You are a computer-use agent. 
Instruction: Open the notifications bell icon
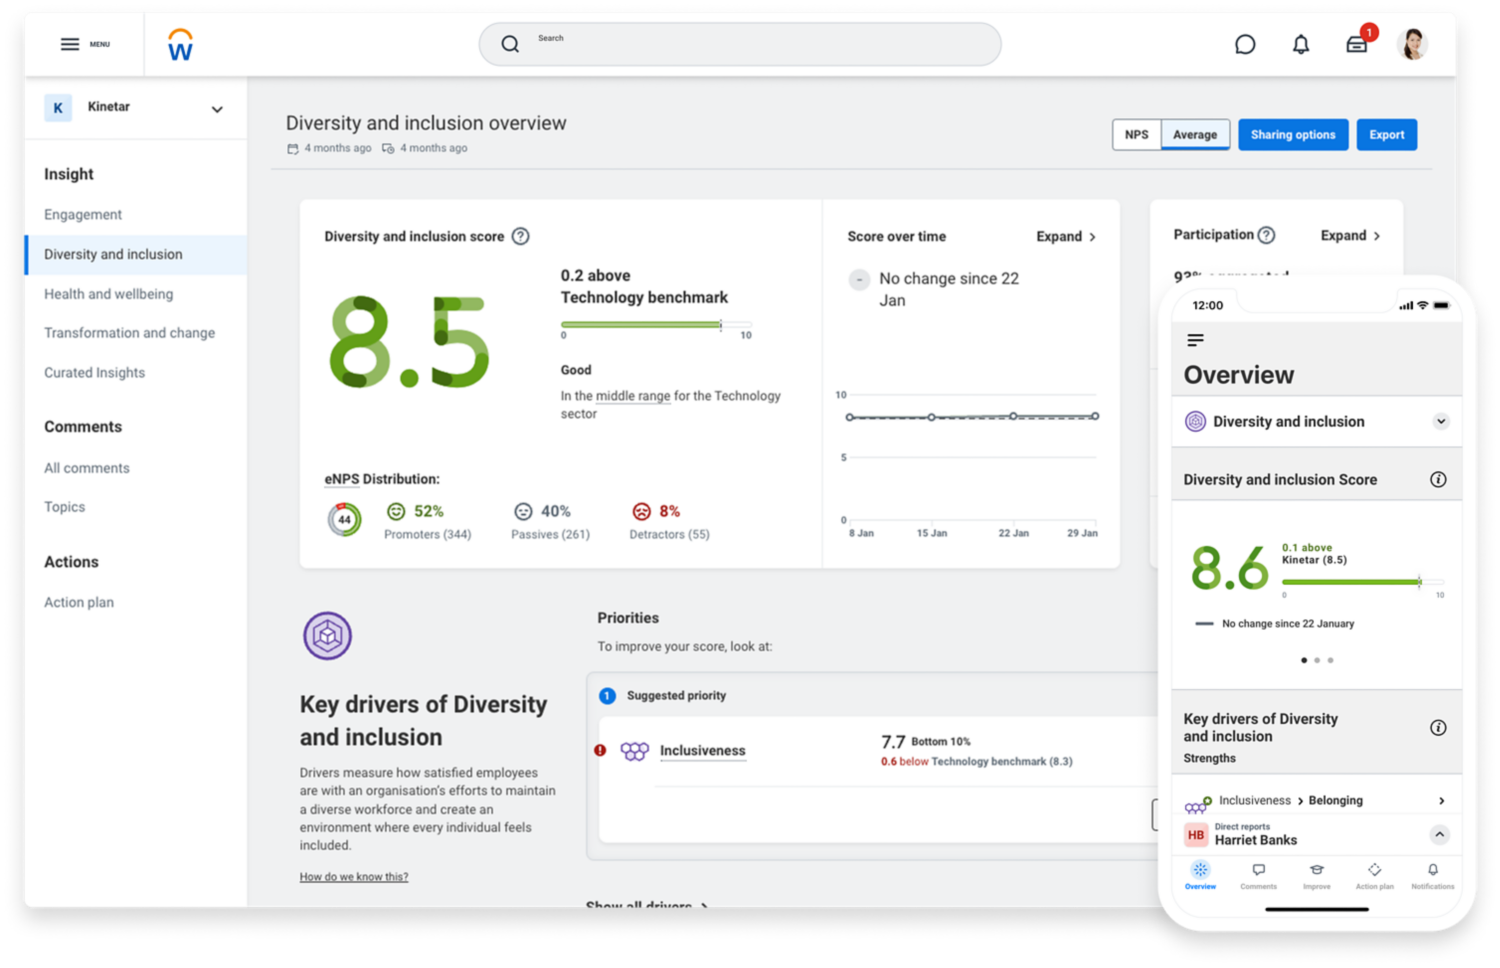[x=1301, y=44]
